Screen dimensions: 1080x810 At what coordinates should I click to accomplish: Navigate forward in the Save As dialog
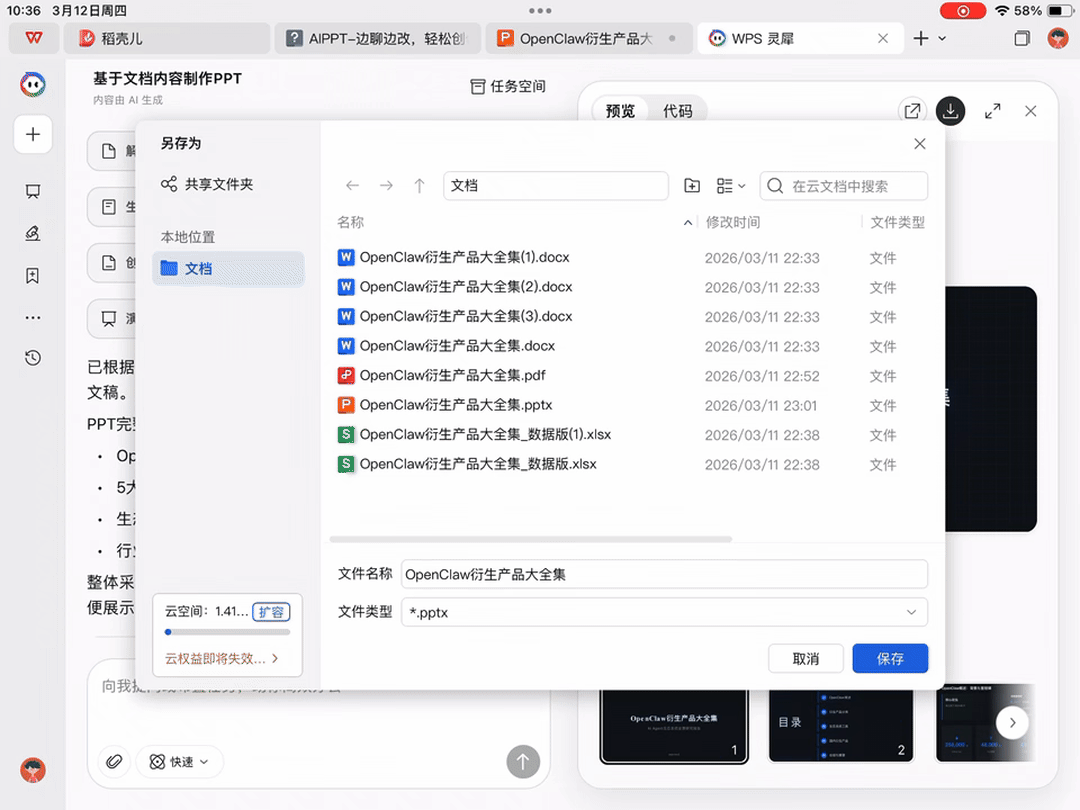click(x=386, y=185)
